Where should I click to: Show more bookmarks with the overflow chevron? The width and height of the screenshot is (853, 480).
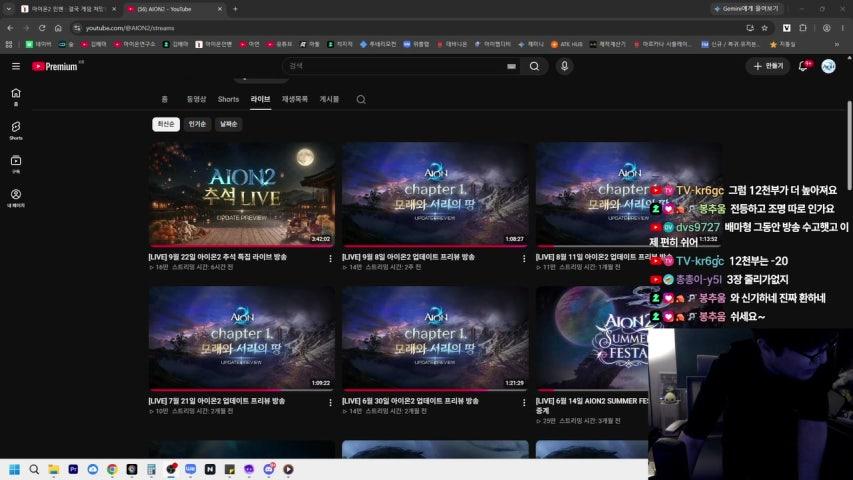pyautogui.click(x=837, y=44)
